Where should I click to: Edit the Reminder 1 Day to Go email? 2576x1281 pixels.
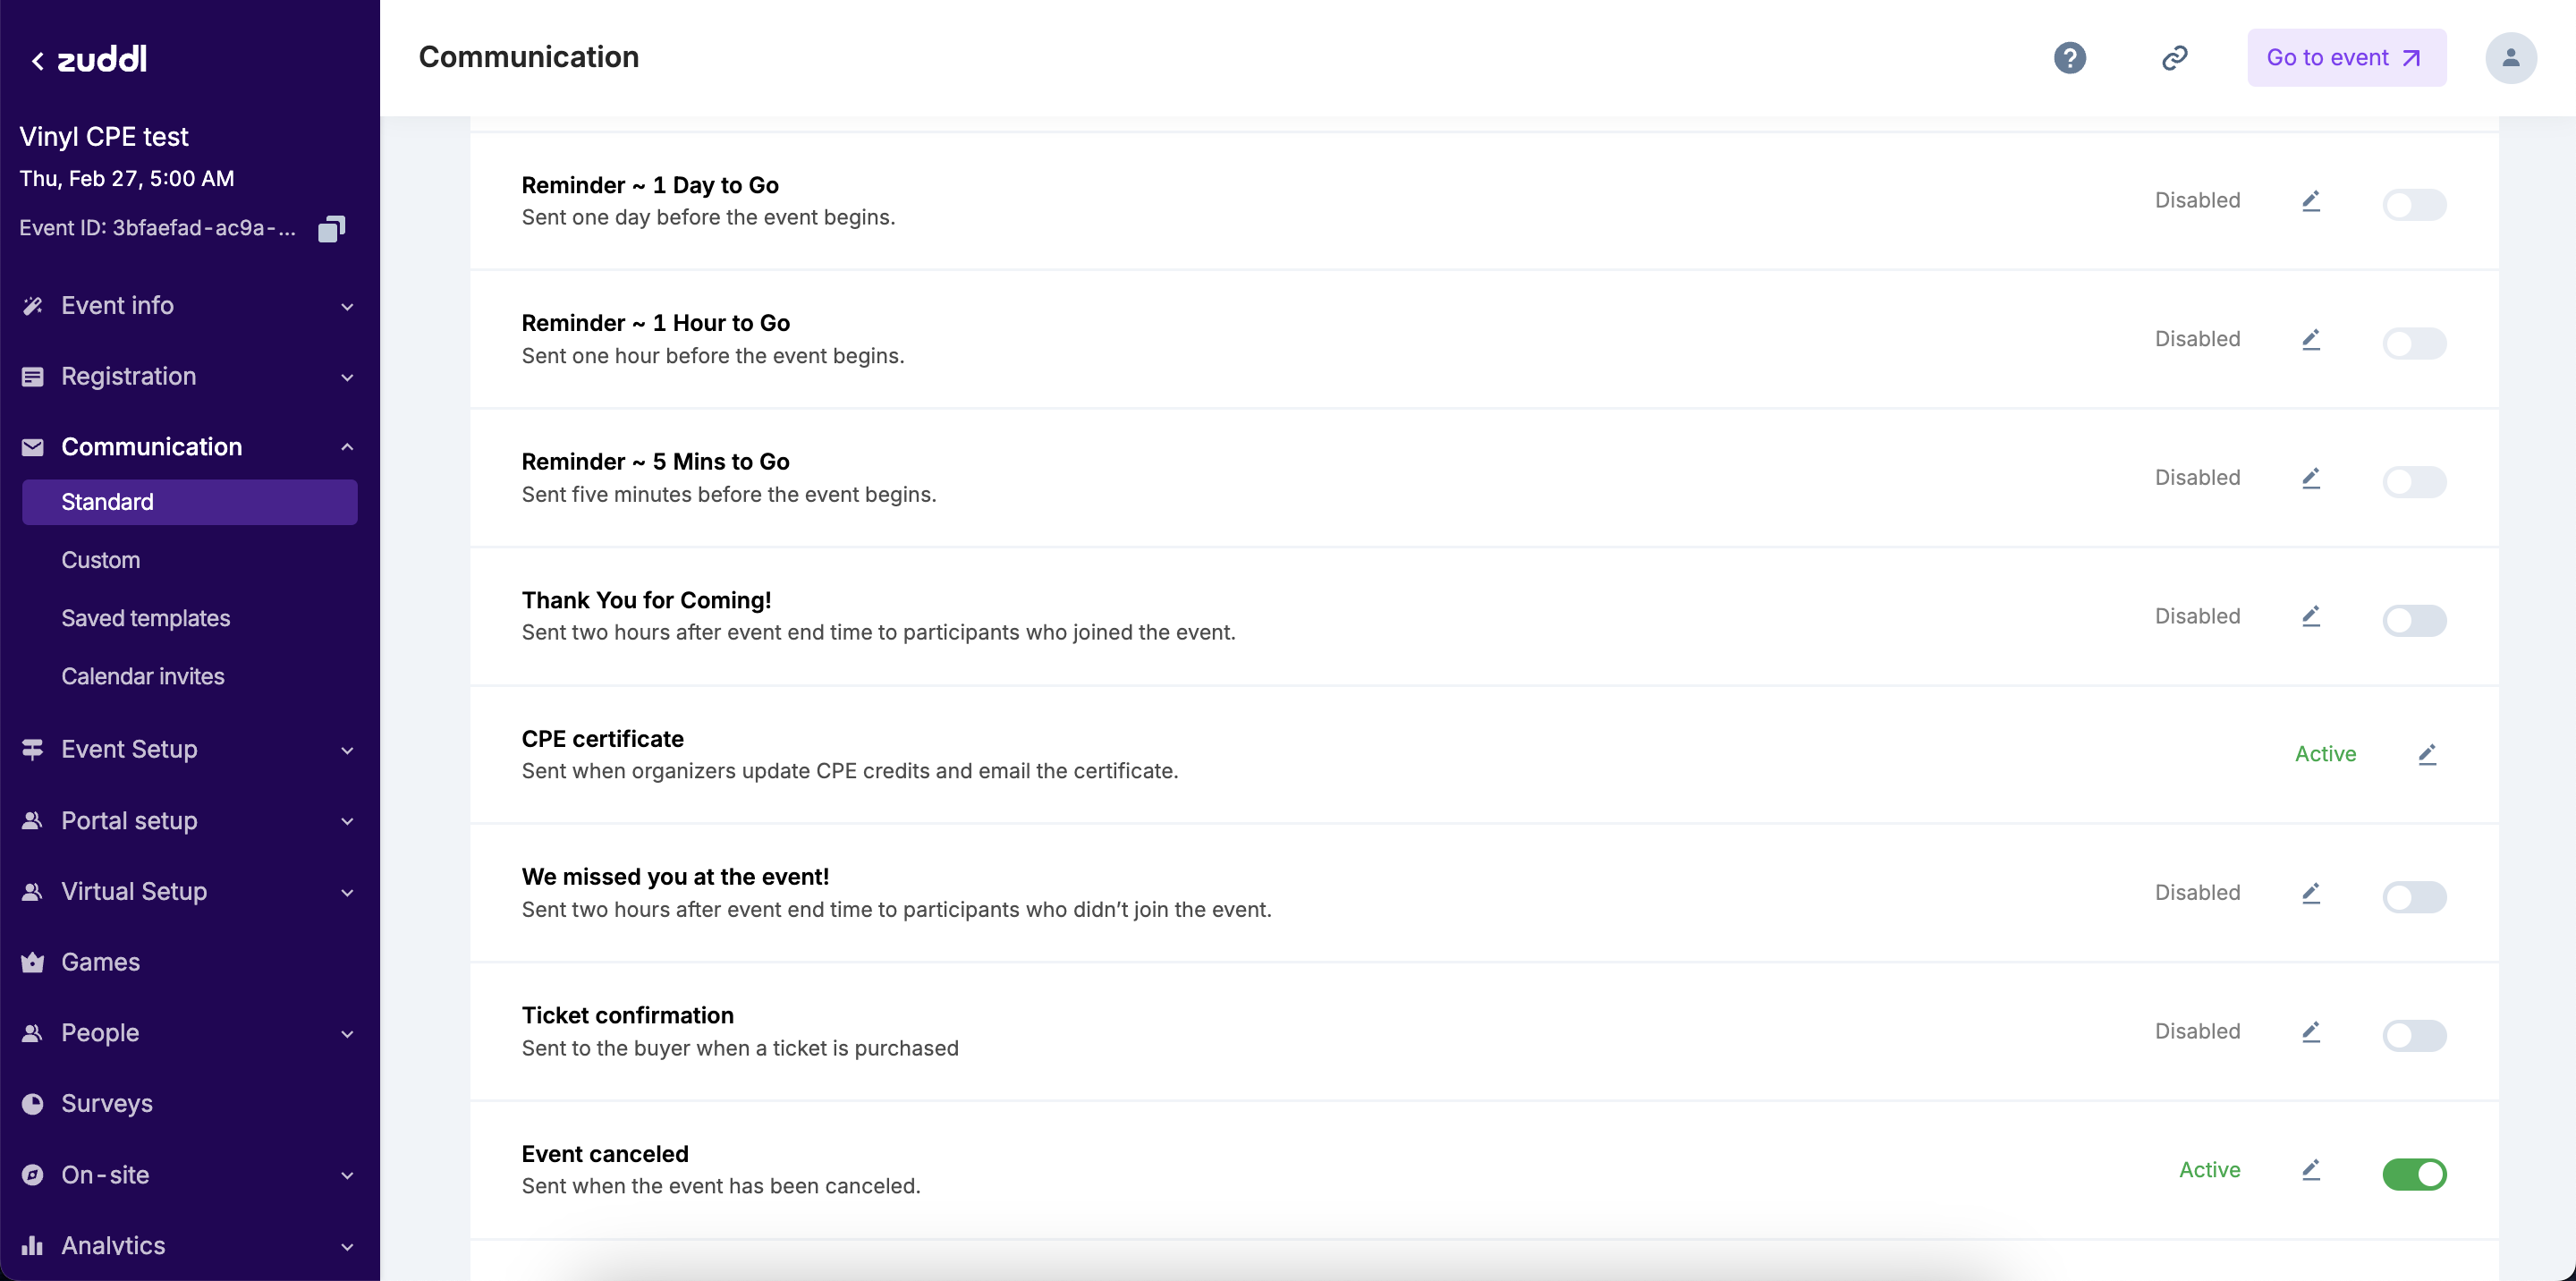(x=2310, y=201)
